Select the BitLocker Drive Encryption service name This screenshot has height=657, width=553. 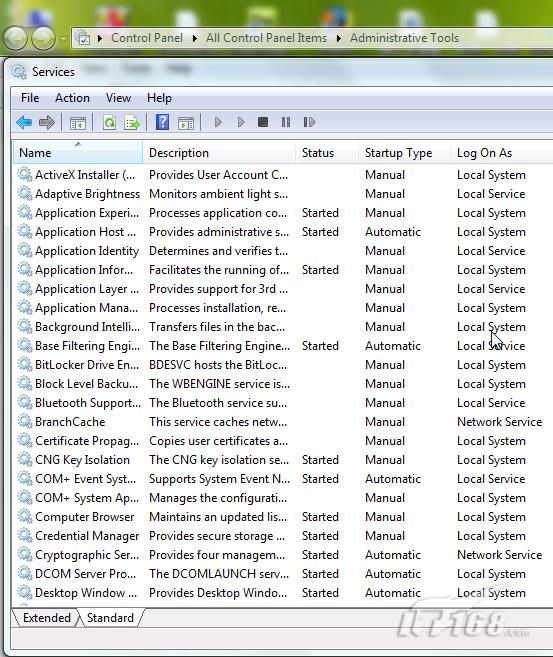(x=87, y=365)
